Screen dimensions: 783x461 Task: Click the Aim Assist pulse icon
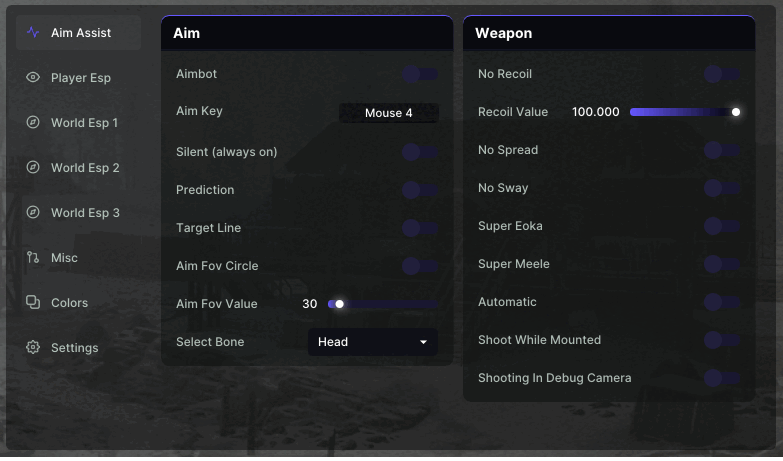[x=33, y=33]
